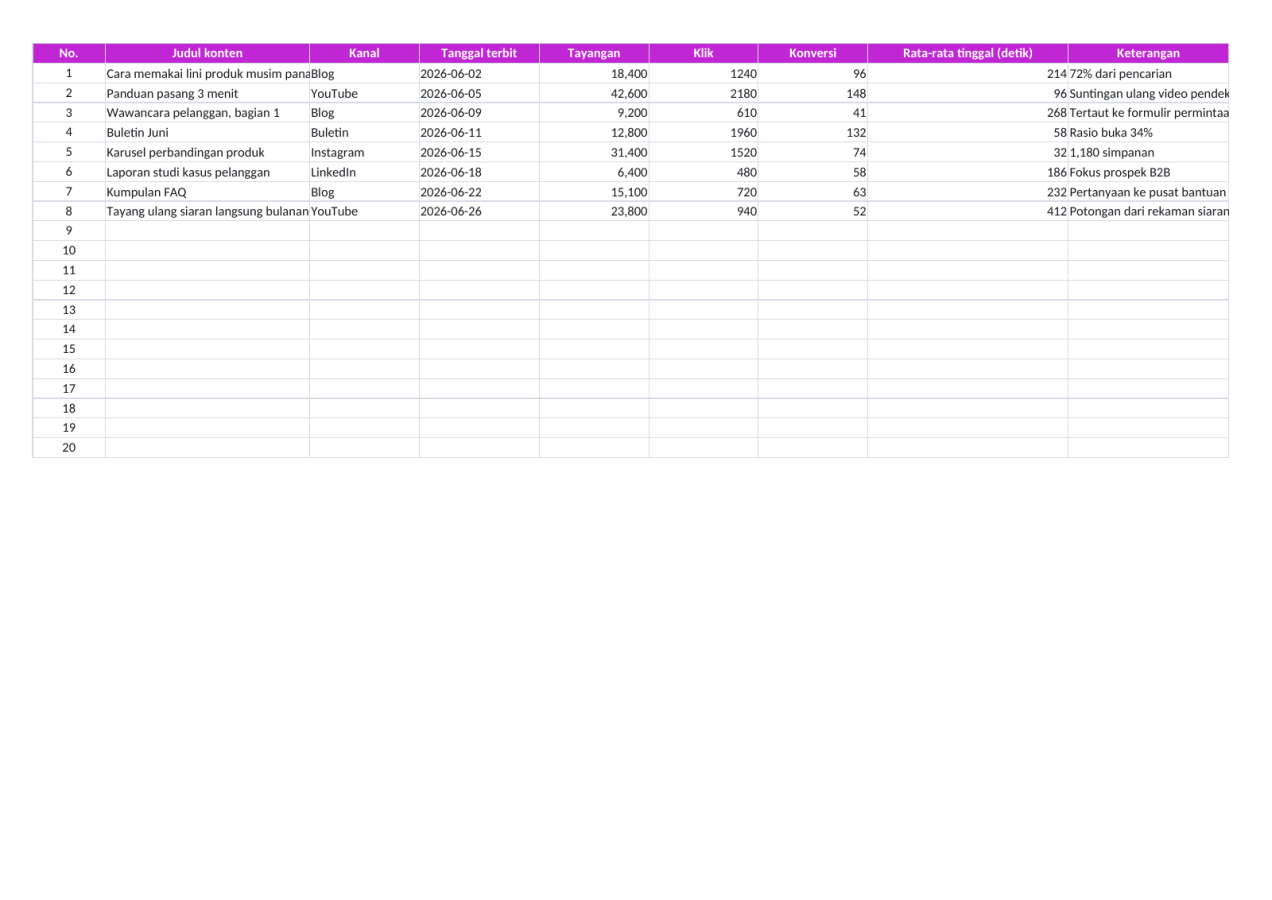Select the "Kumpulan FAQ" cell

pos(207,191)
